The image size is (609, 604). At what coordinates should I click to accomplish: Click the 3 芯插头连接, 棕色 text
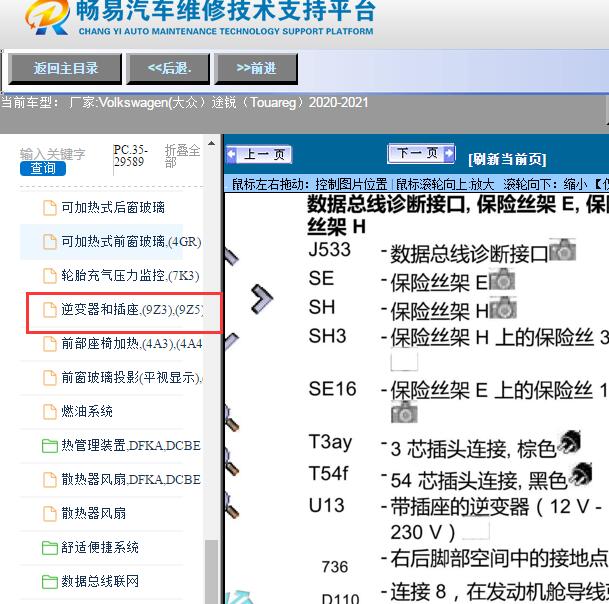click(x=473, y=449)
